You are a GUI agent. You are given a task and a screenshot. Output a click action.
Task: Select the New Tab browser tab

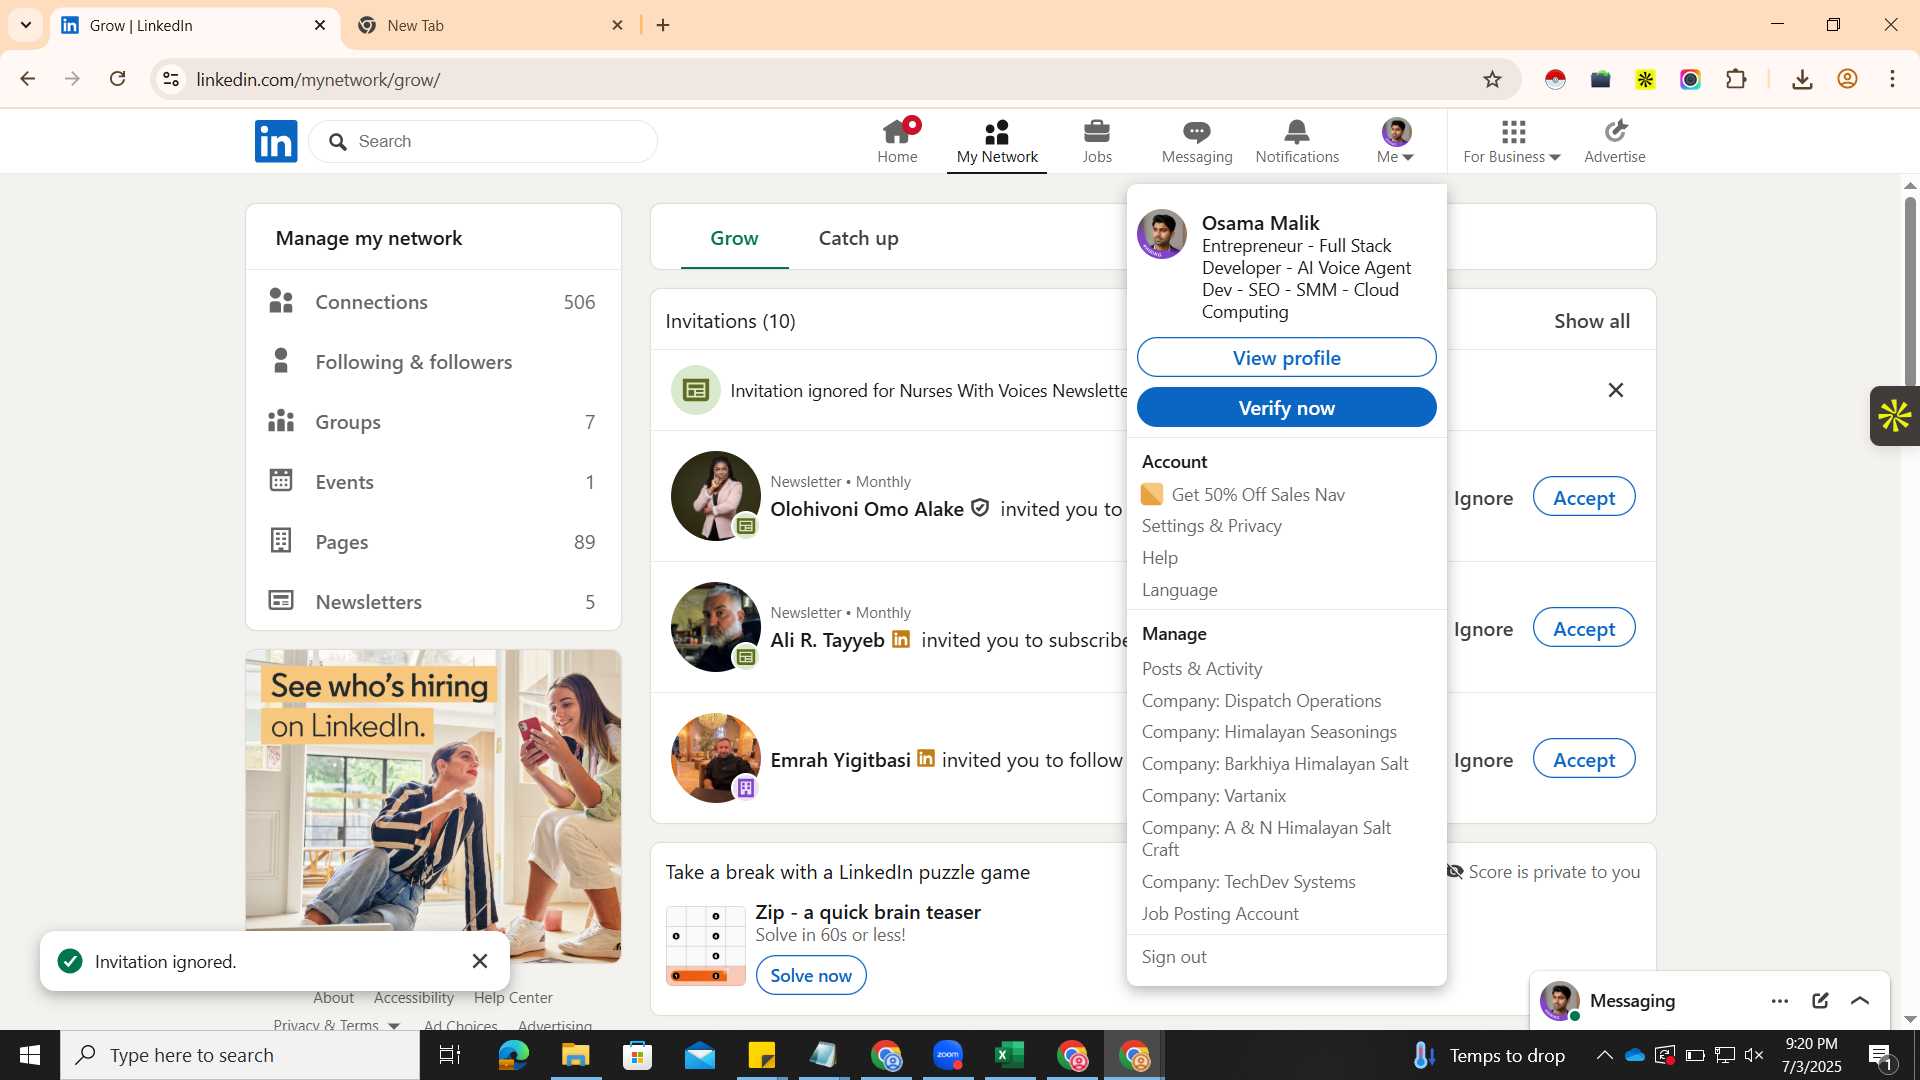[x=490, y=25]
